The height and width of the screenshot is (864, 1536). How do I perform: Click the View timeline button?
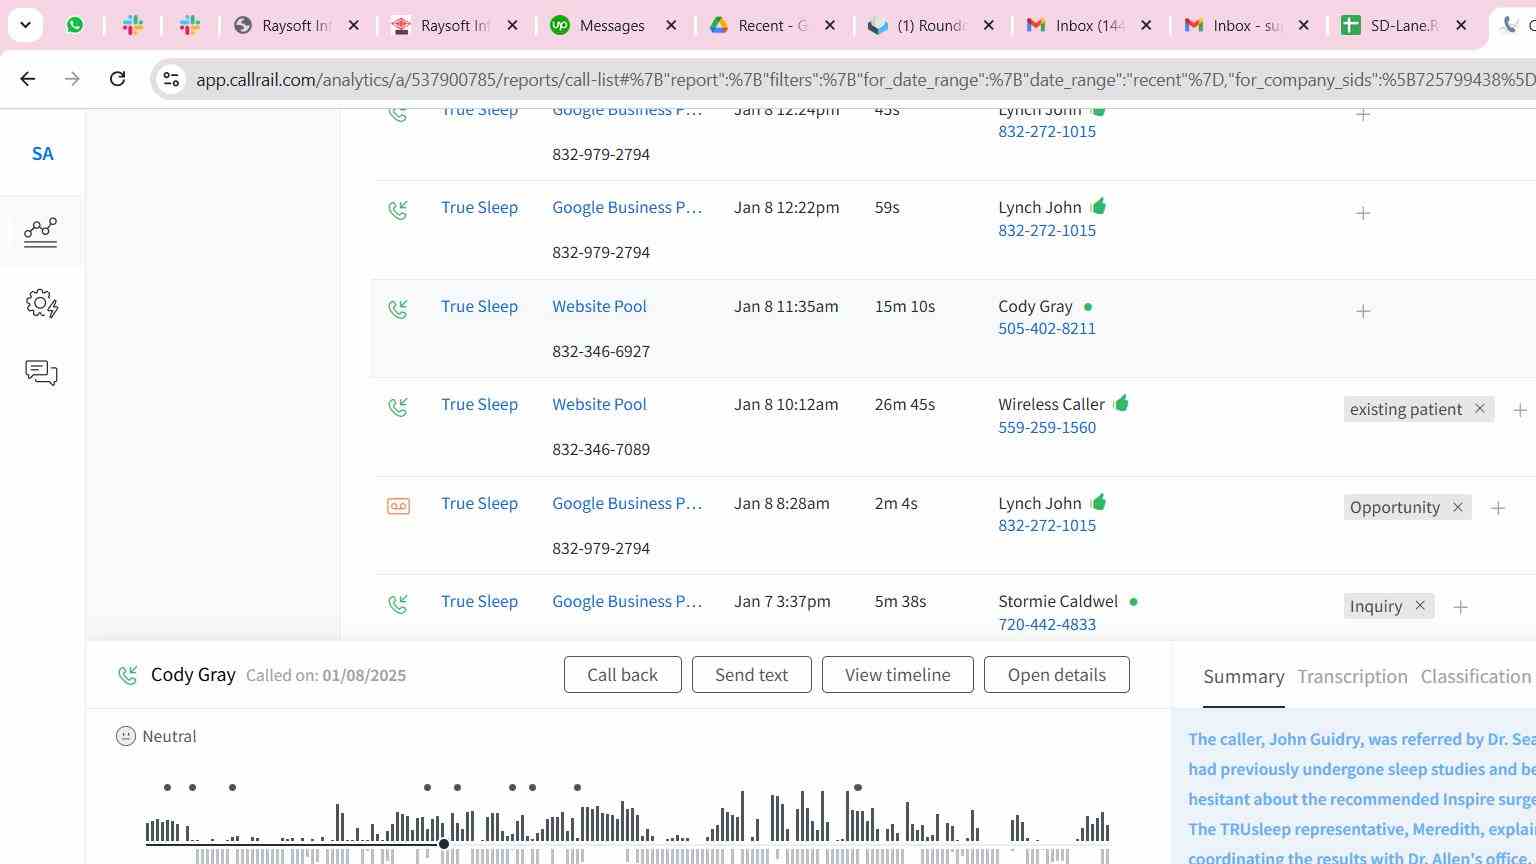(x=897, y=675)
